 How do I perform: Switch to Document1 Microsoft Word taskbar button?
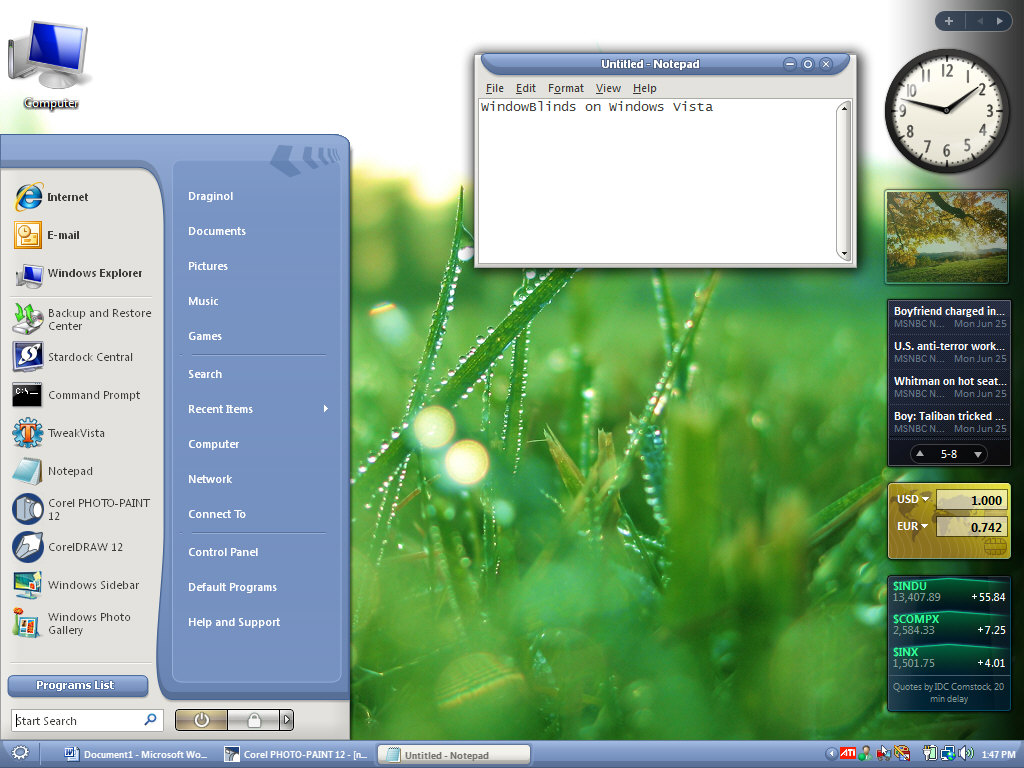tap(136, 754)
